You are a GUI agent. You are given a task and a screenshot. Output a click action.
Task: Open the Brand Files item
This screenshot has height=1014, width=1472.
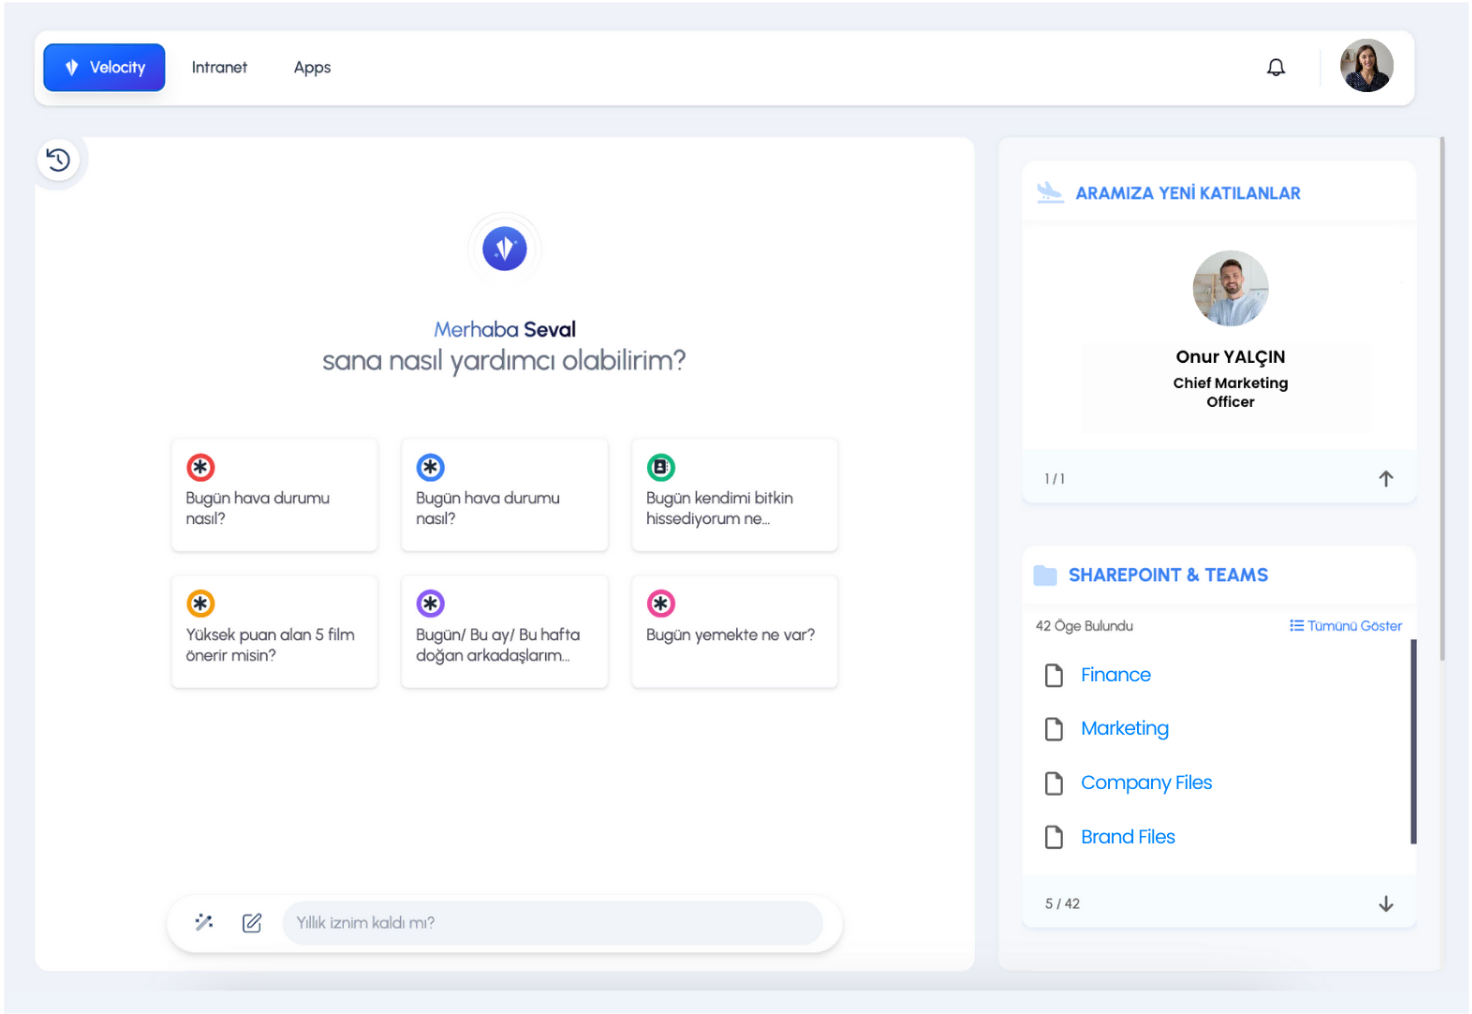pos(1128,837)
